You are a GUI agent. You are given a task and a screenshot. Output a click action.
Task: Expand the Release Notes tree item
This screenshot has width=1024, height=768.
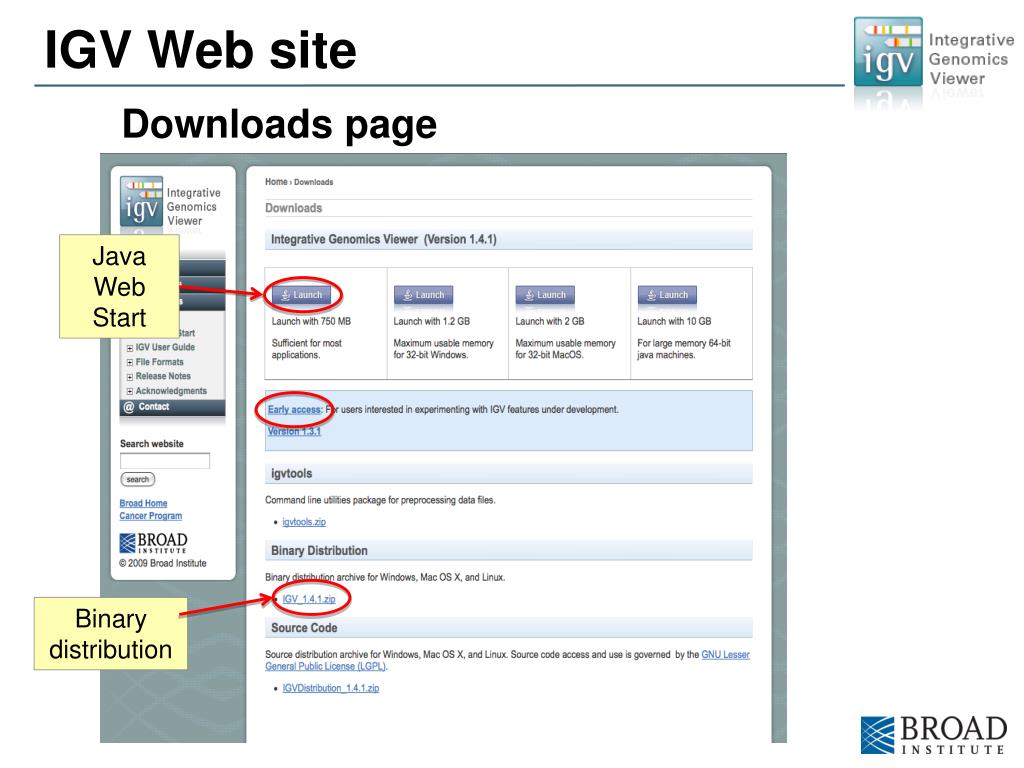coord(129,377)
